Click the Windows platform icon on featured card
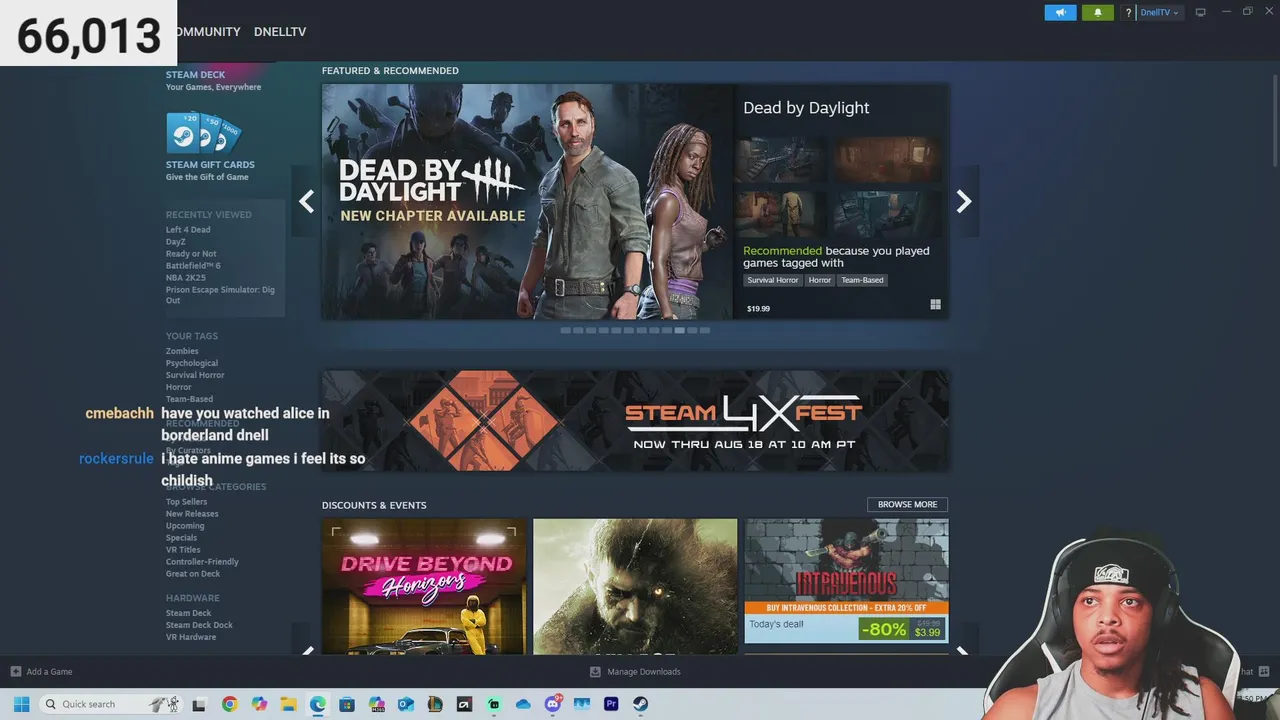Viewport: 1280px width, 720px height. click(935, 305)
